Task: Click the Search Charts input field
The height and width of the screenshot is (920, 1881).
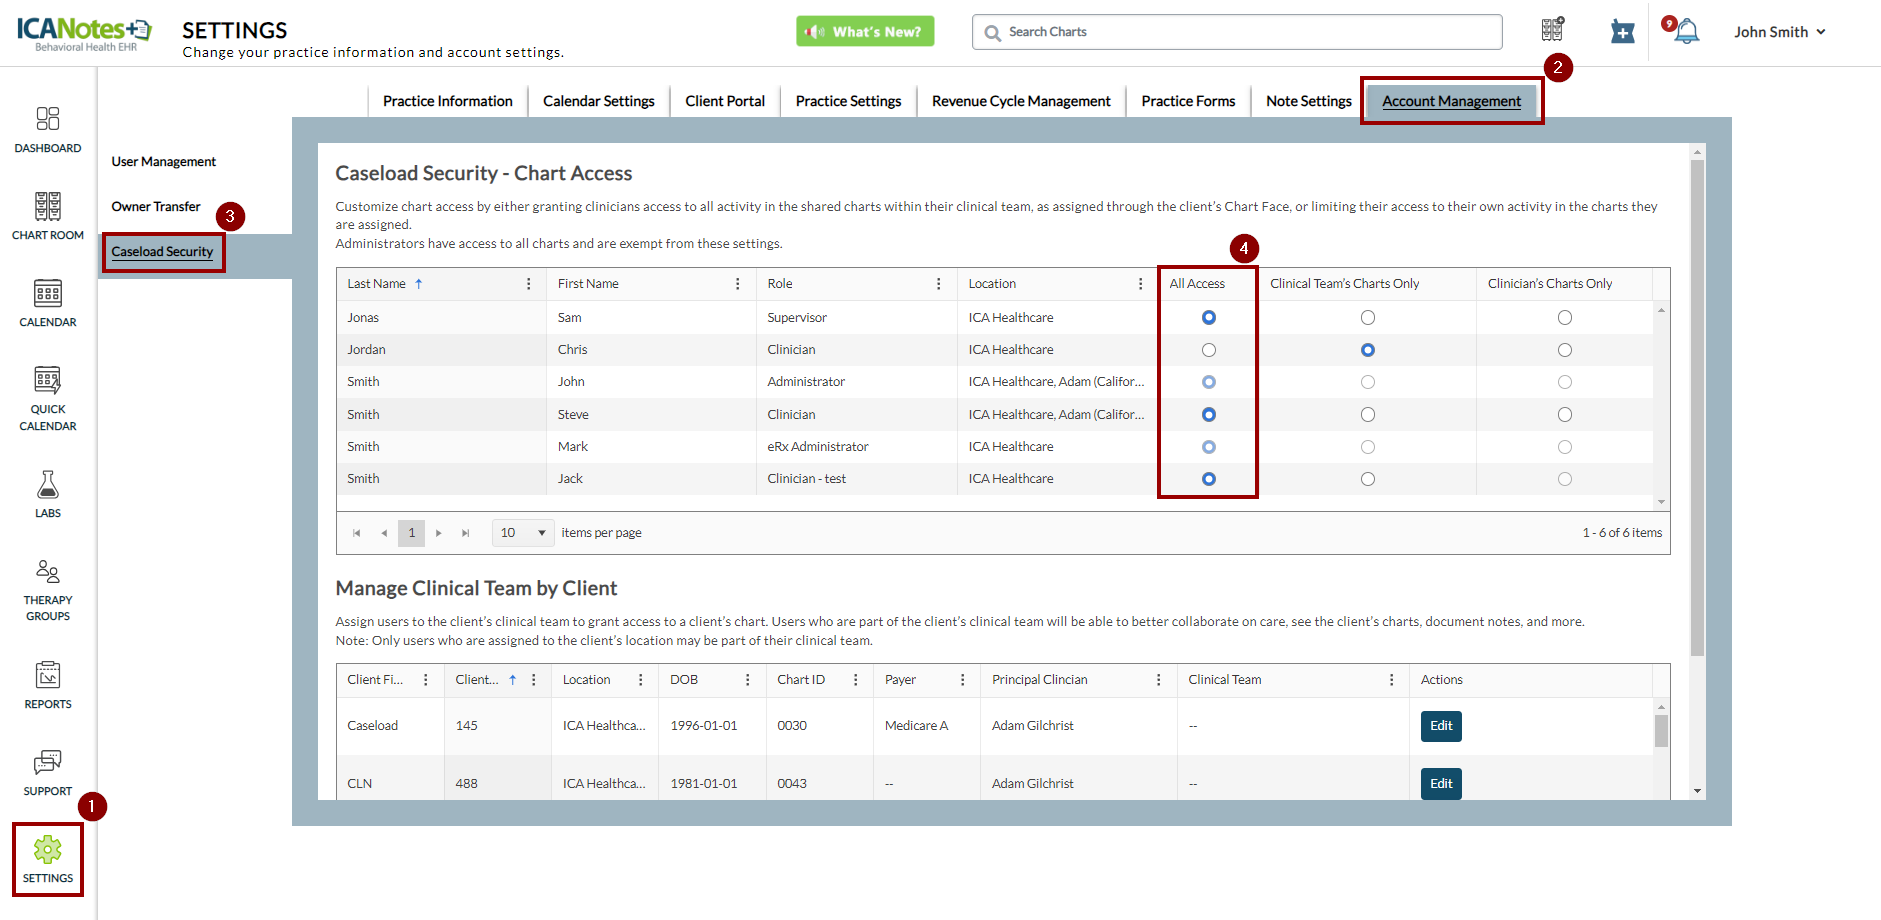Action: pyautogui.click(x=1237, y=32)
